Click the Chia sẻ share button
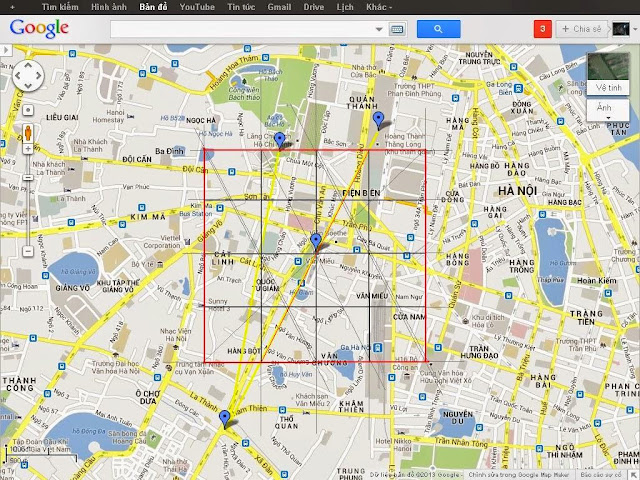 click(x=582, y=29)
